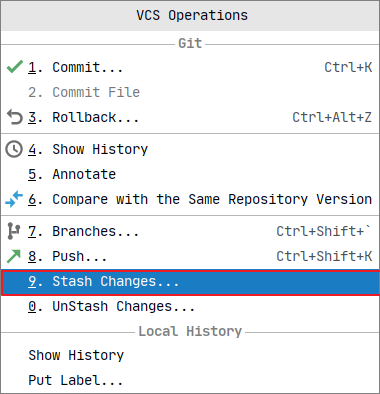The image size is (380, 394).
Task: Click the Branches fork icon
Action: [14, 231]
